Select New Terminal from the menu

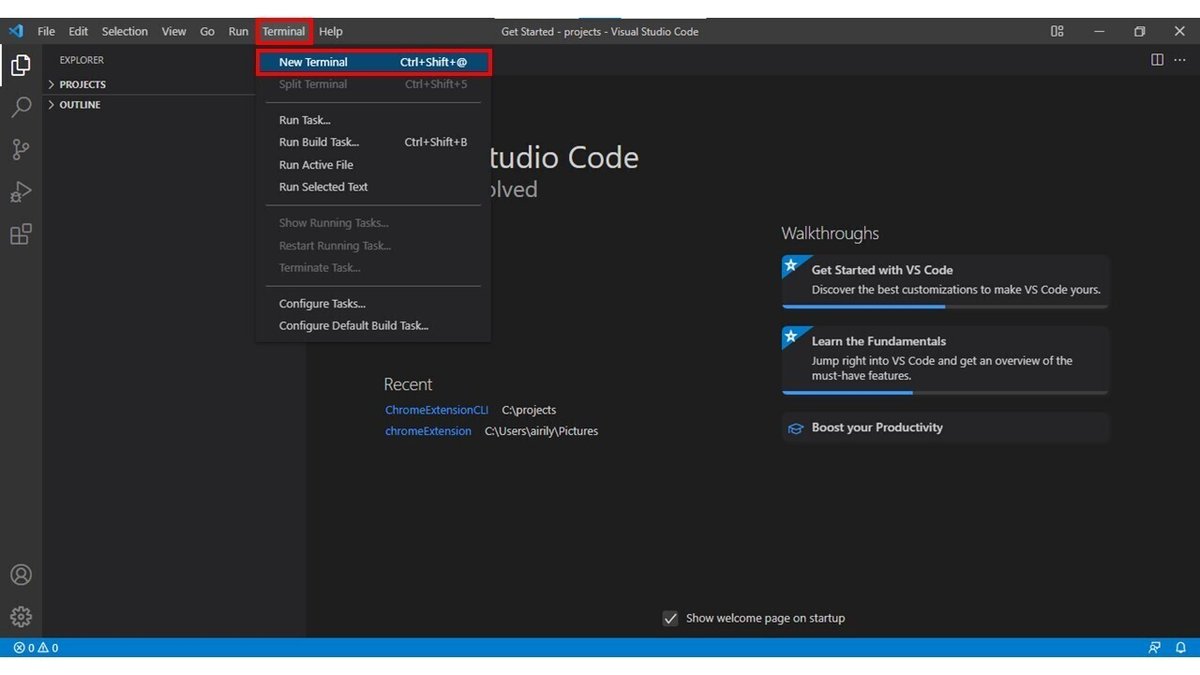pos(373,62)
